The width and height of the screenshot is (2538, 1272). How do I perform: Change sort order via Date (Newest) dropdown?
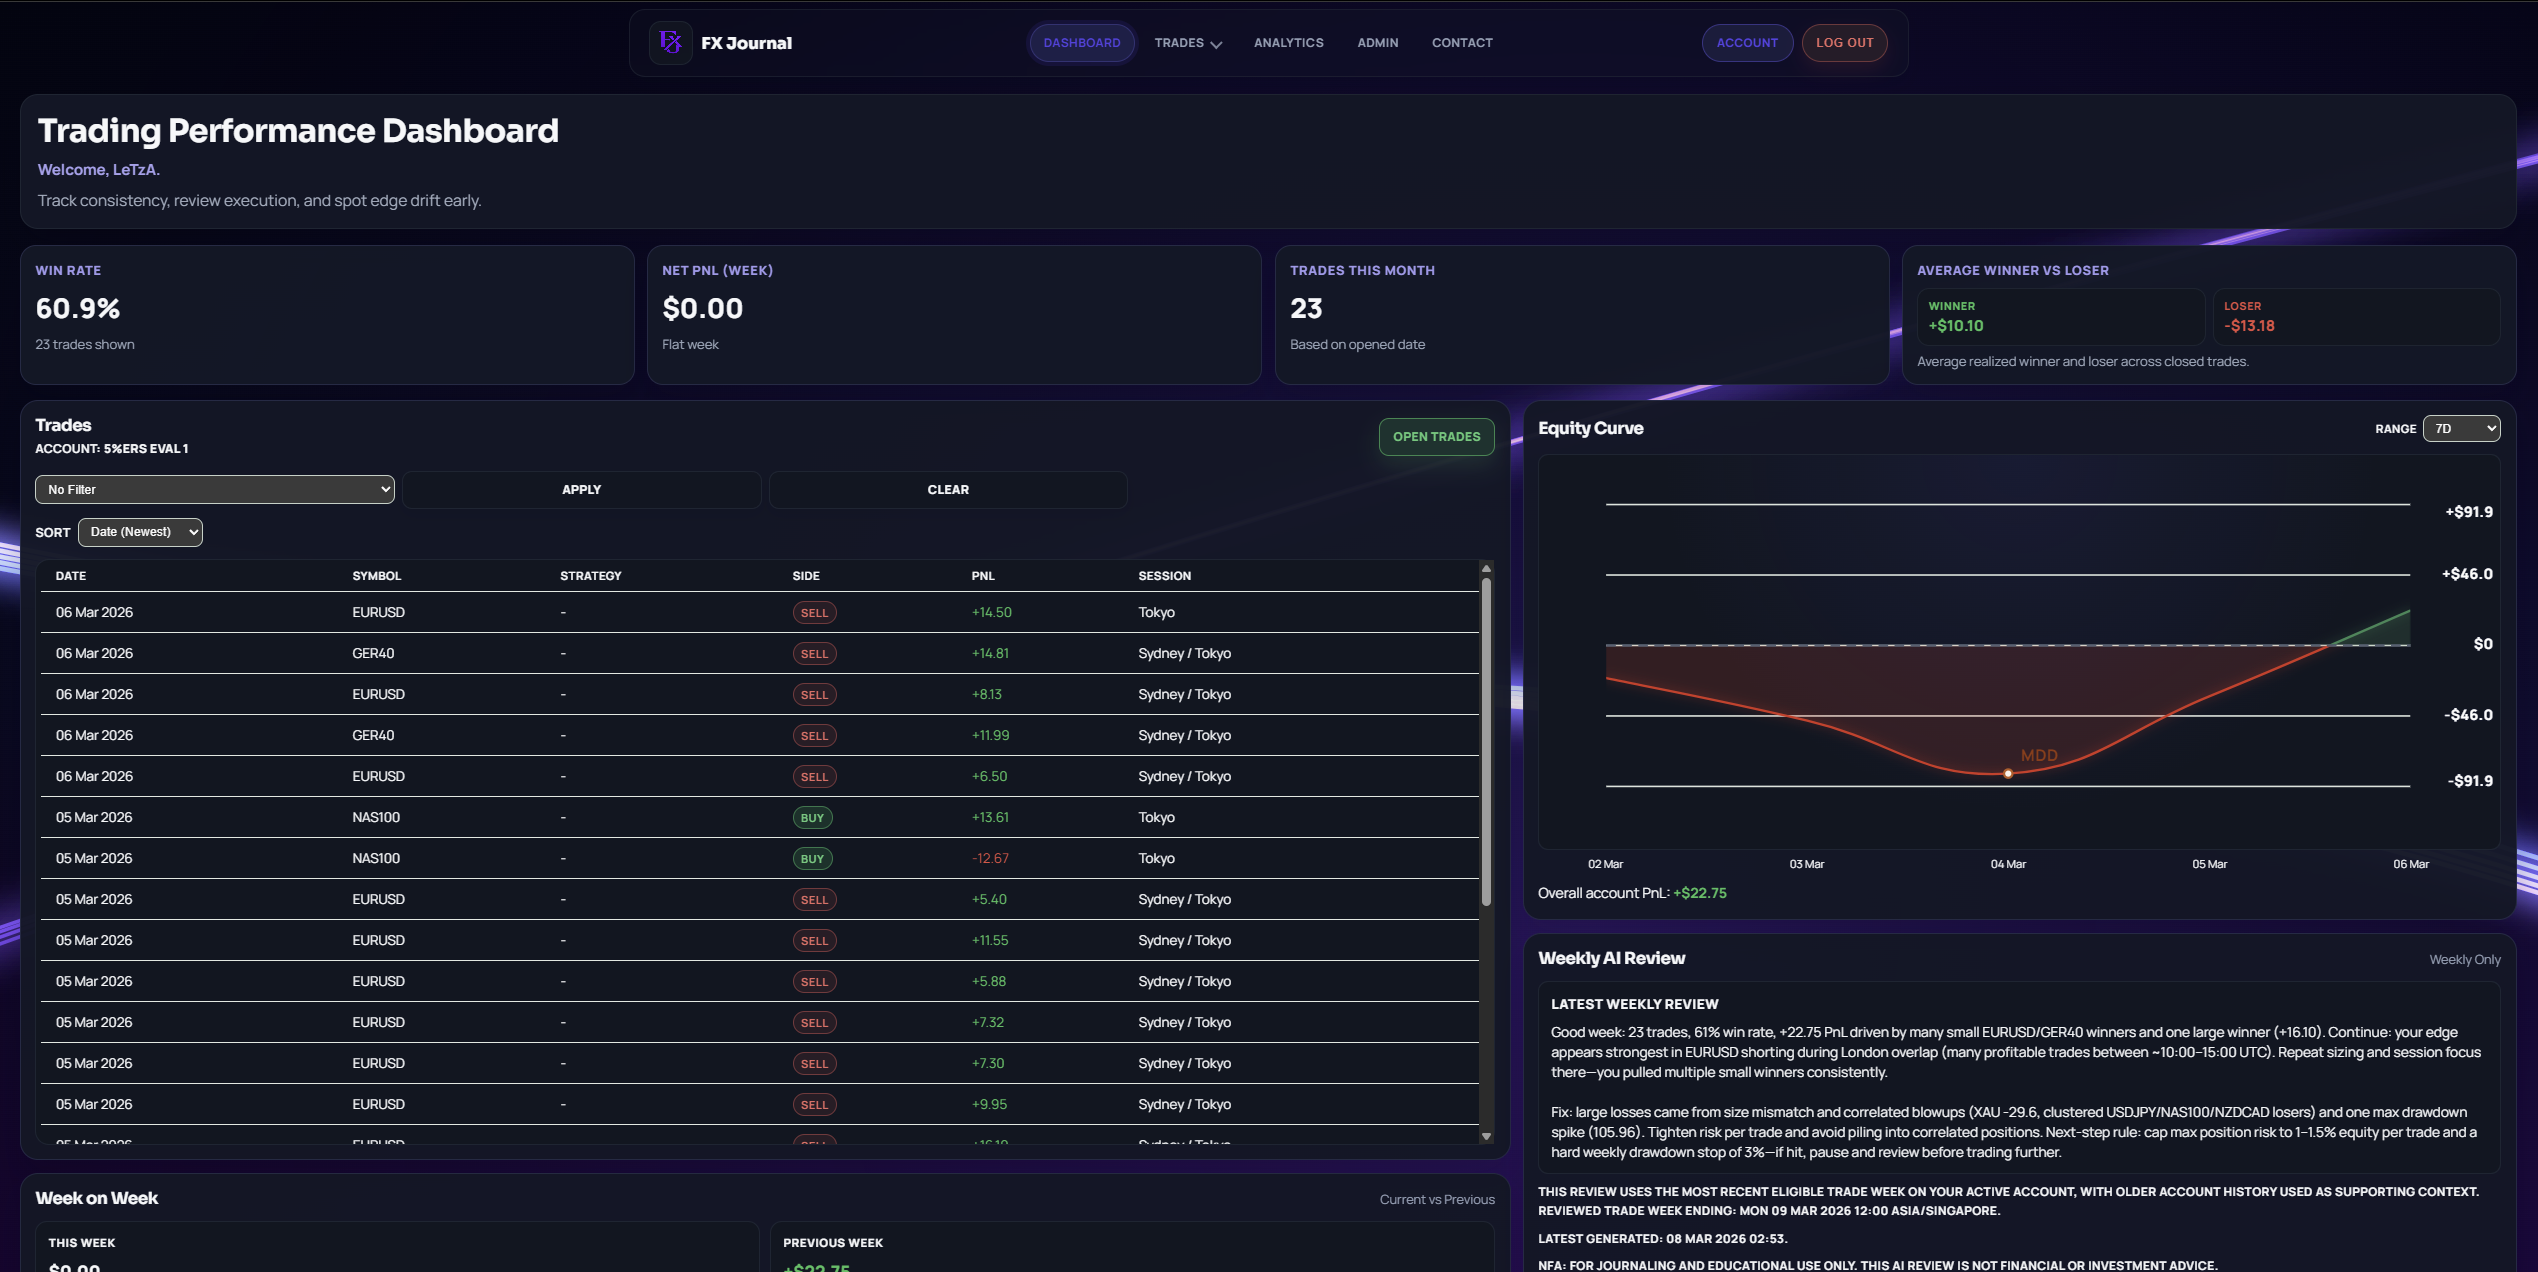140,531
